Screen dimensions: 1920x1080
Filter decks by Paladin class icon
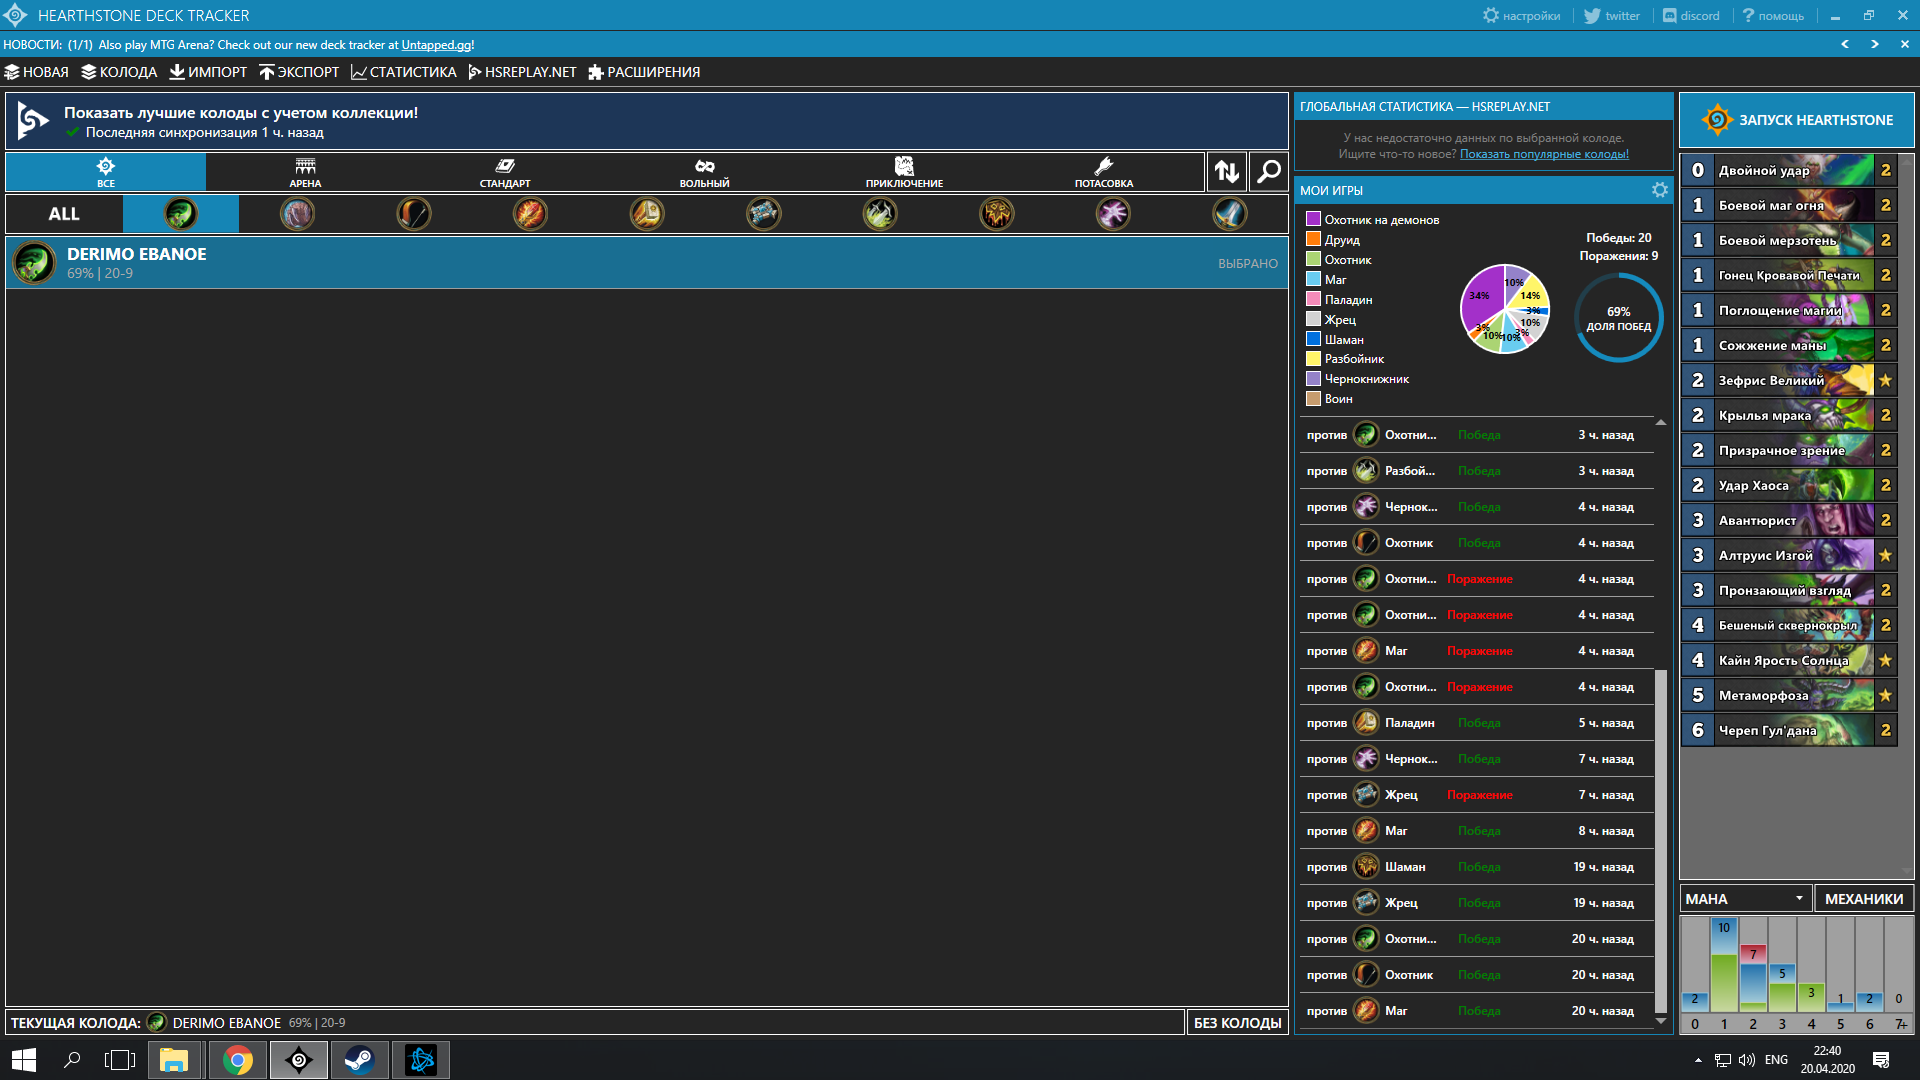[647, 214]
